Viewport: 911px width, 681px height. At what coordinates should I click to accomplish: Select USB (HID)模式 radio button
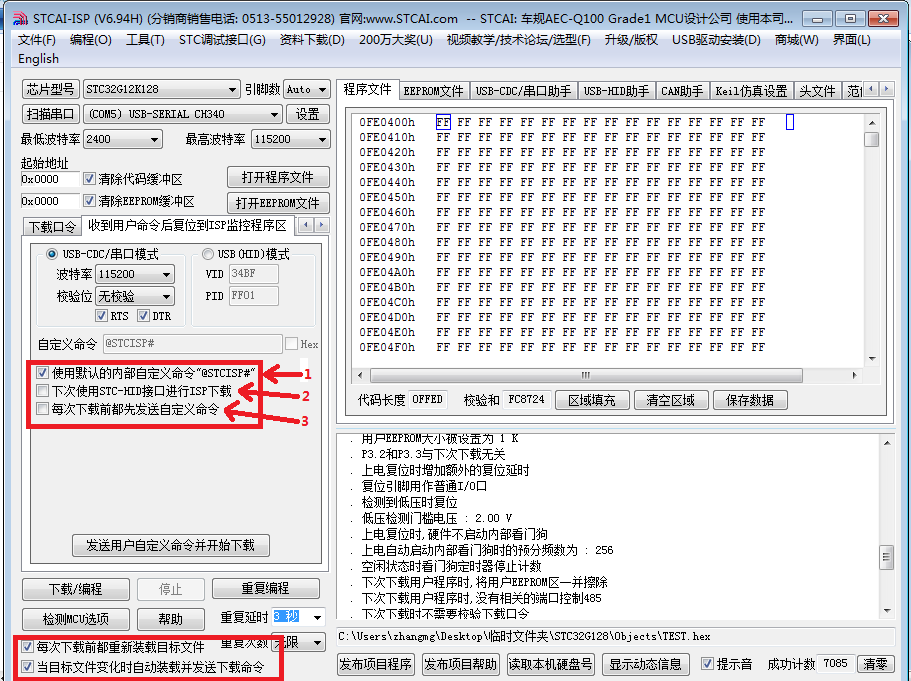click(x=207, y=254)
